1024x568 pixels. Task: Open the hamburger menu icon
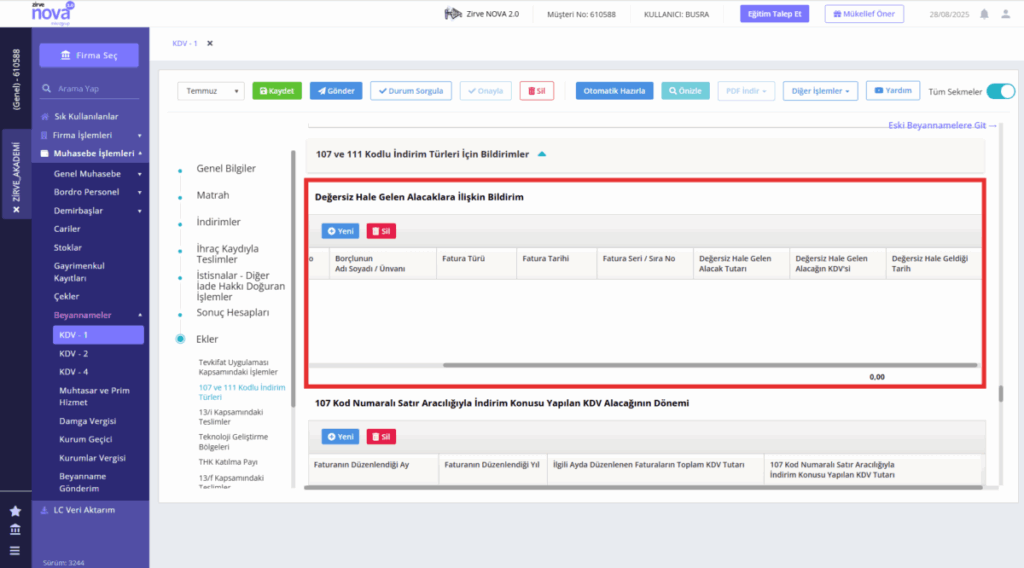tap(15, 550)
